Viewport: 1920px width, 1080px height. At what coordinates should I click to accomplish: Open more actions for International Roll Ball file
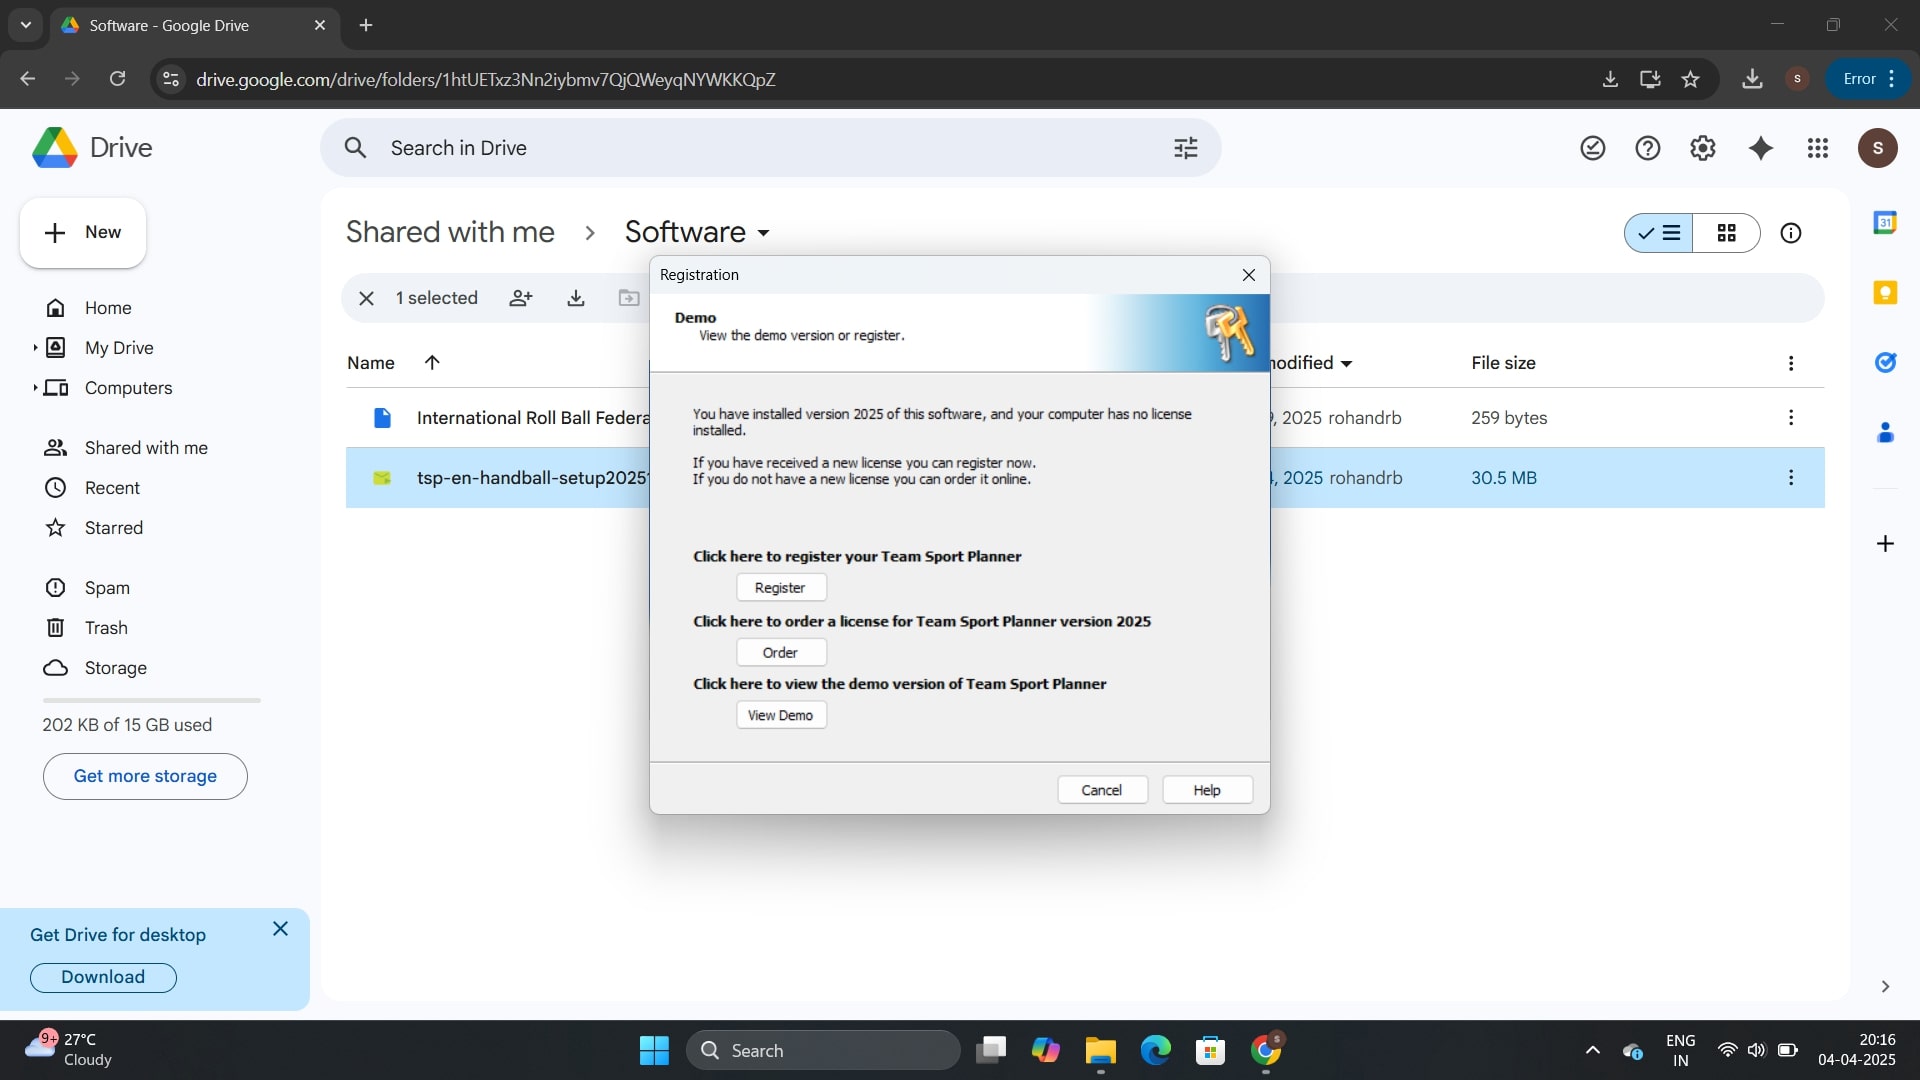[1791, 417]
